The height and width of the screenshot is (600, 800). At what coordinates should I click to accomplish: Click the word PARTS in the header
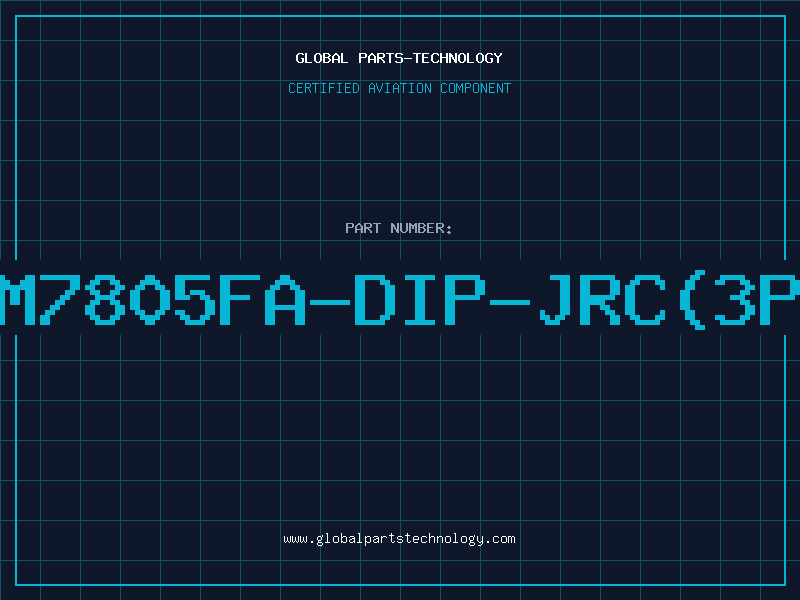point(381,58)
